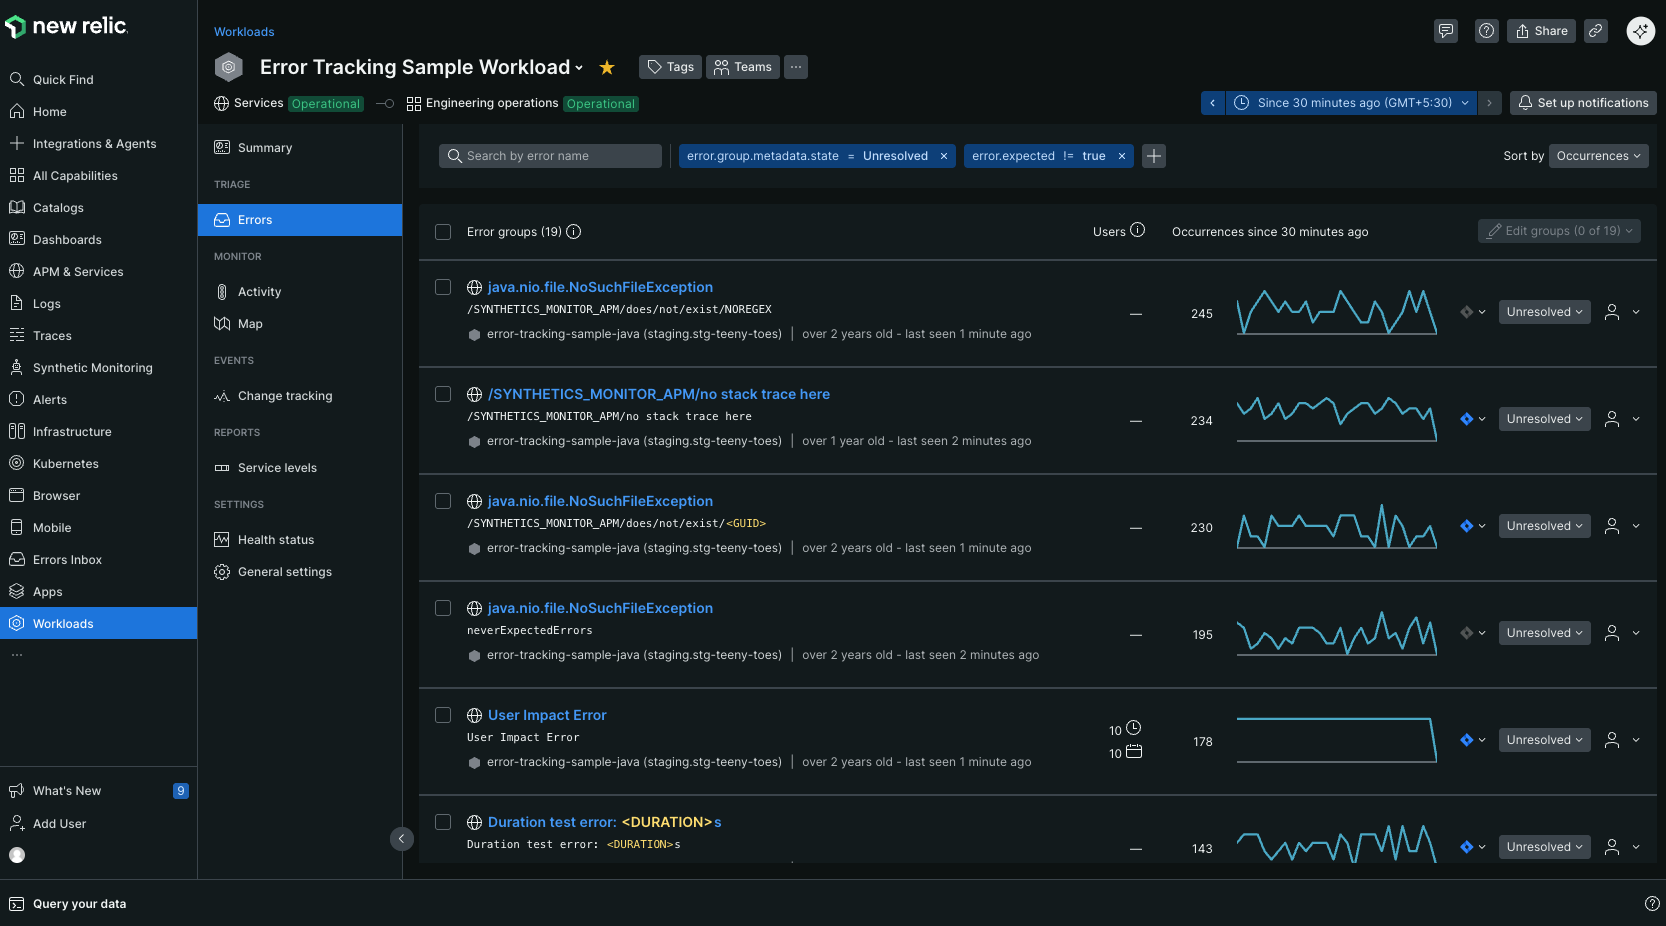Open the Duration test error link
The image size is (1666, 926).
point(604,822)
